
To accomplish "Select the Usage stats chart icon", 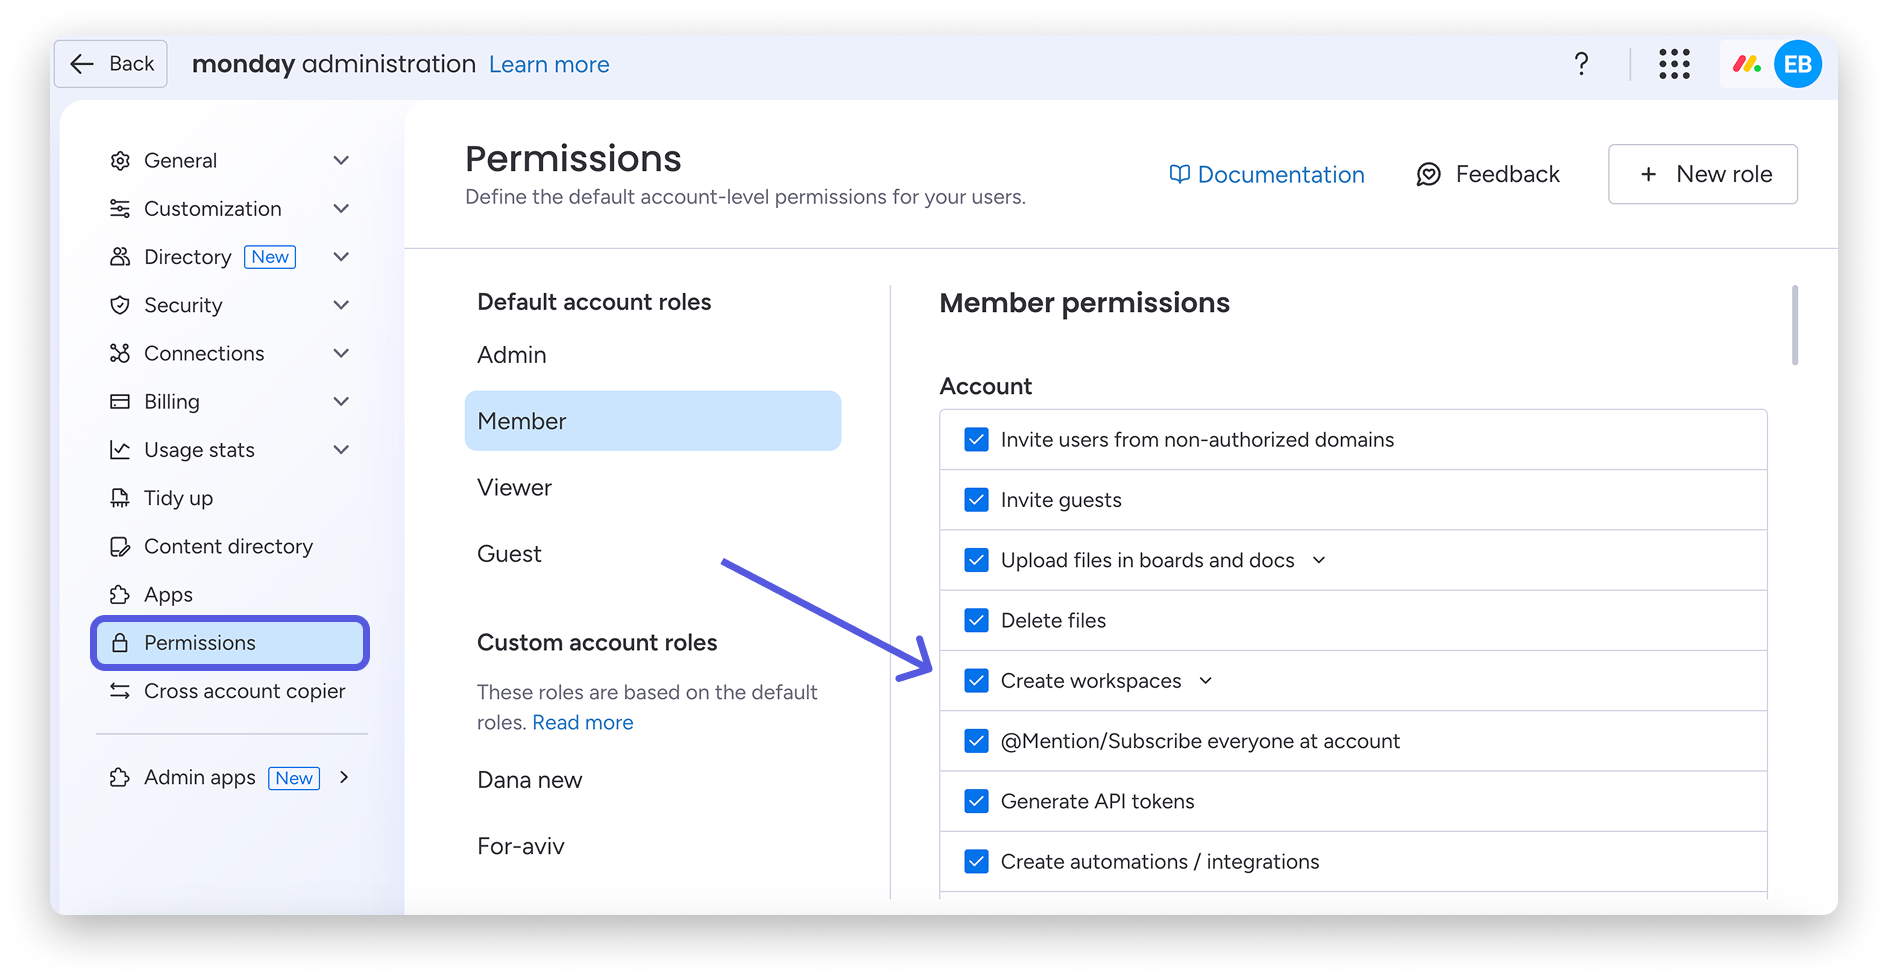I will click(x=120, y=449).
